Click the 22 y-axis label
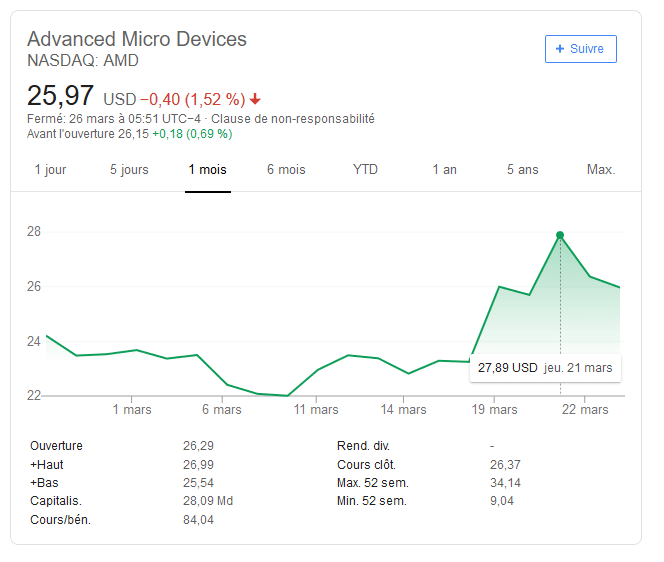This screenshot has height=562, width=664. click(x=34, y=396)
